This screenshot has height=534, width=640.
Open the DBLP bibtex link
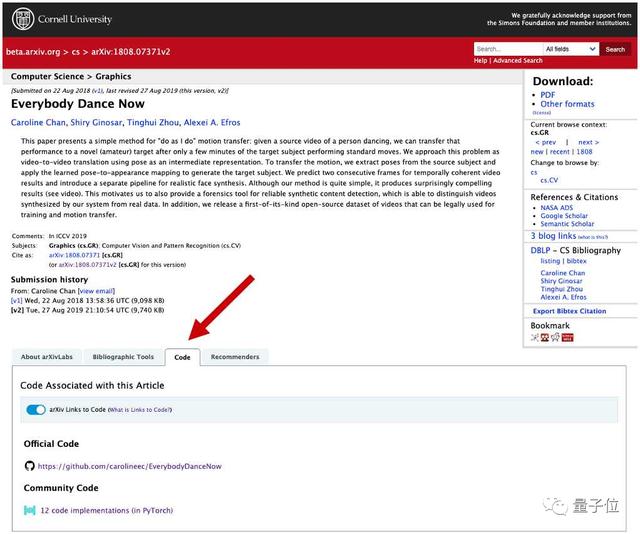576,261
